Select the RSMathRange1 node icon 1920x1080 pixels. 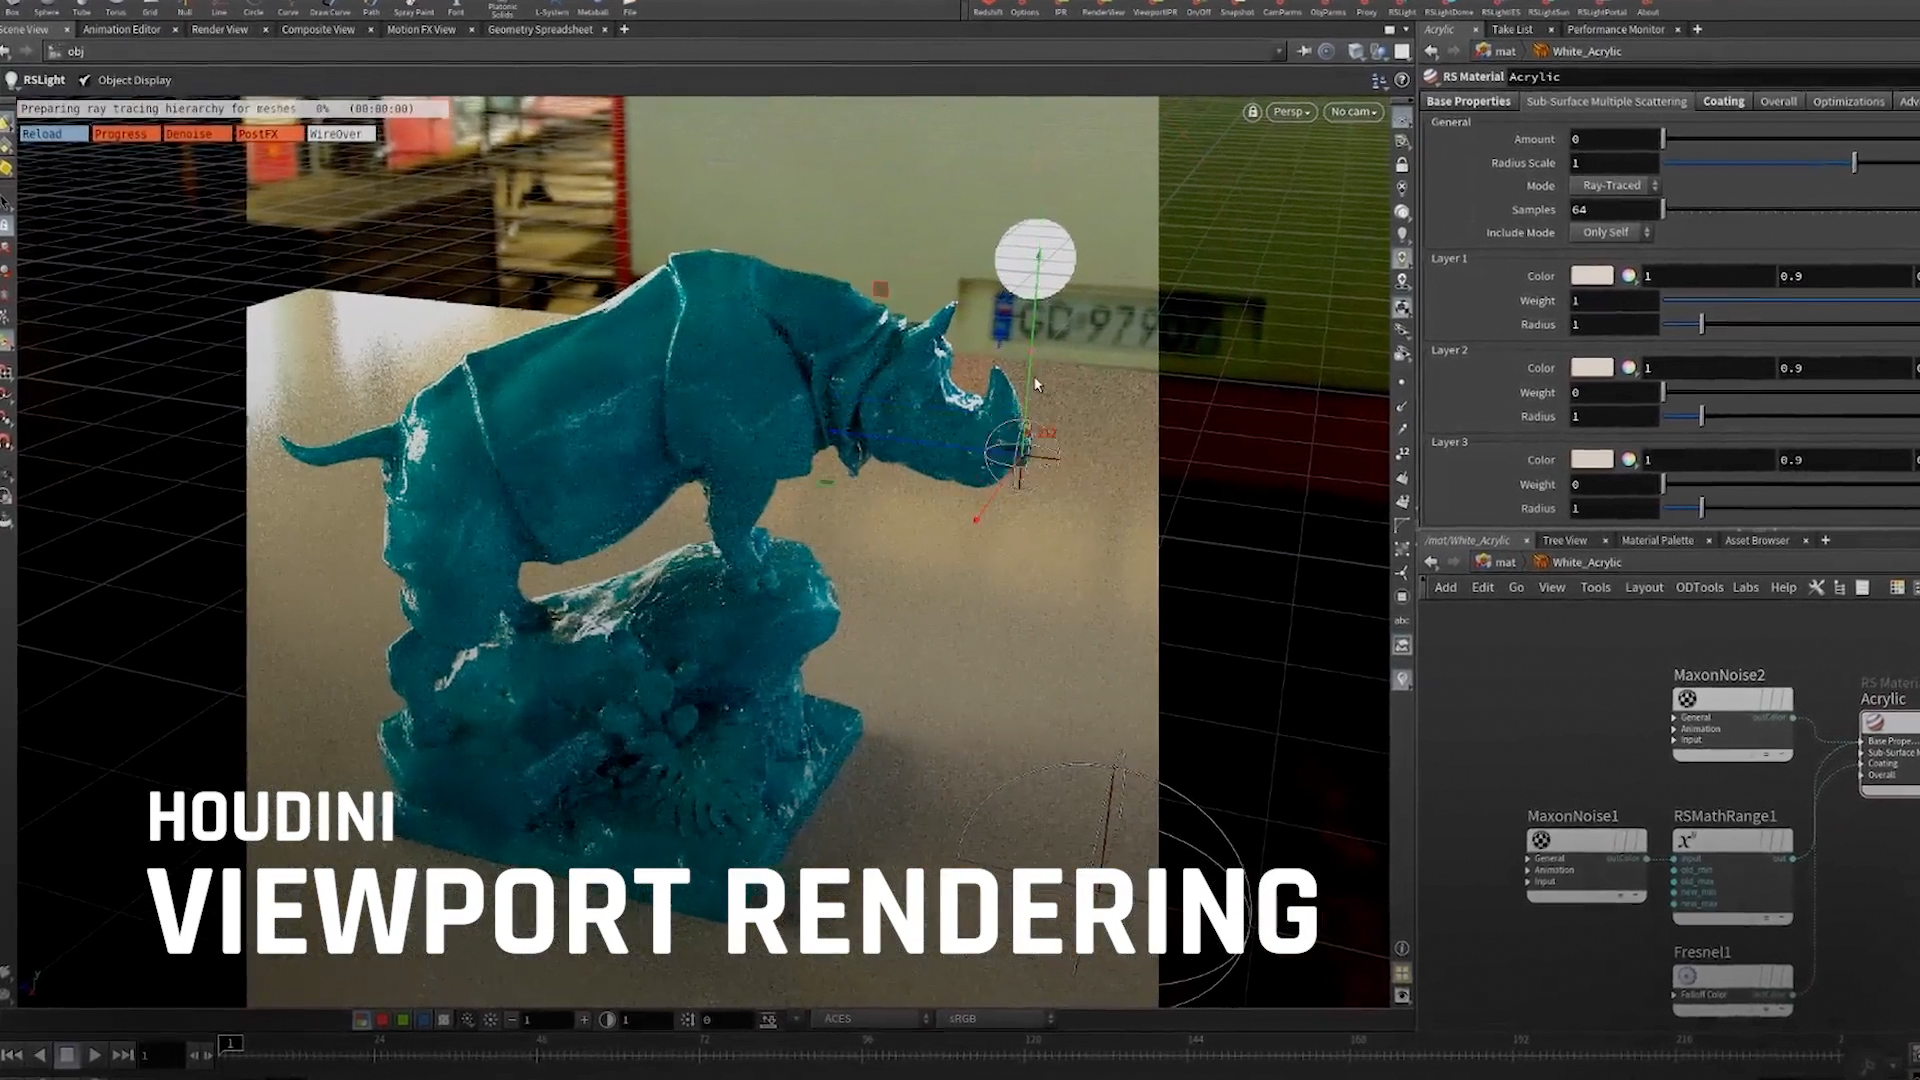pyautogui.click(x=1687, y=841)
